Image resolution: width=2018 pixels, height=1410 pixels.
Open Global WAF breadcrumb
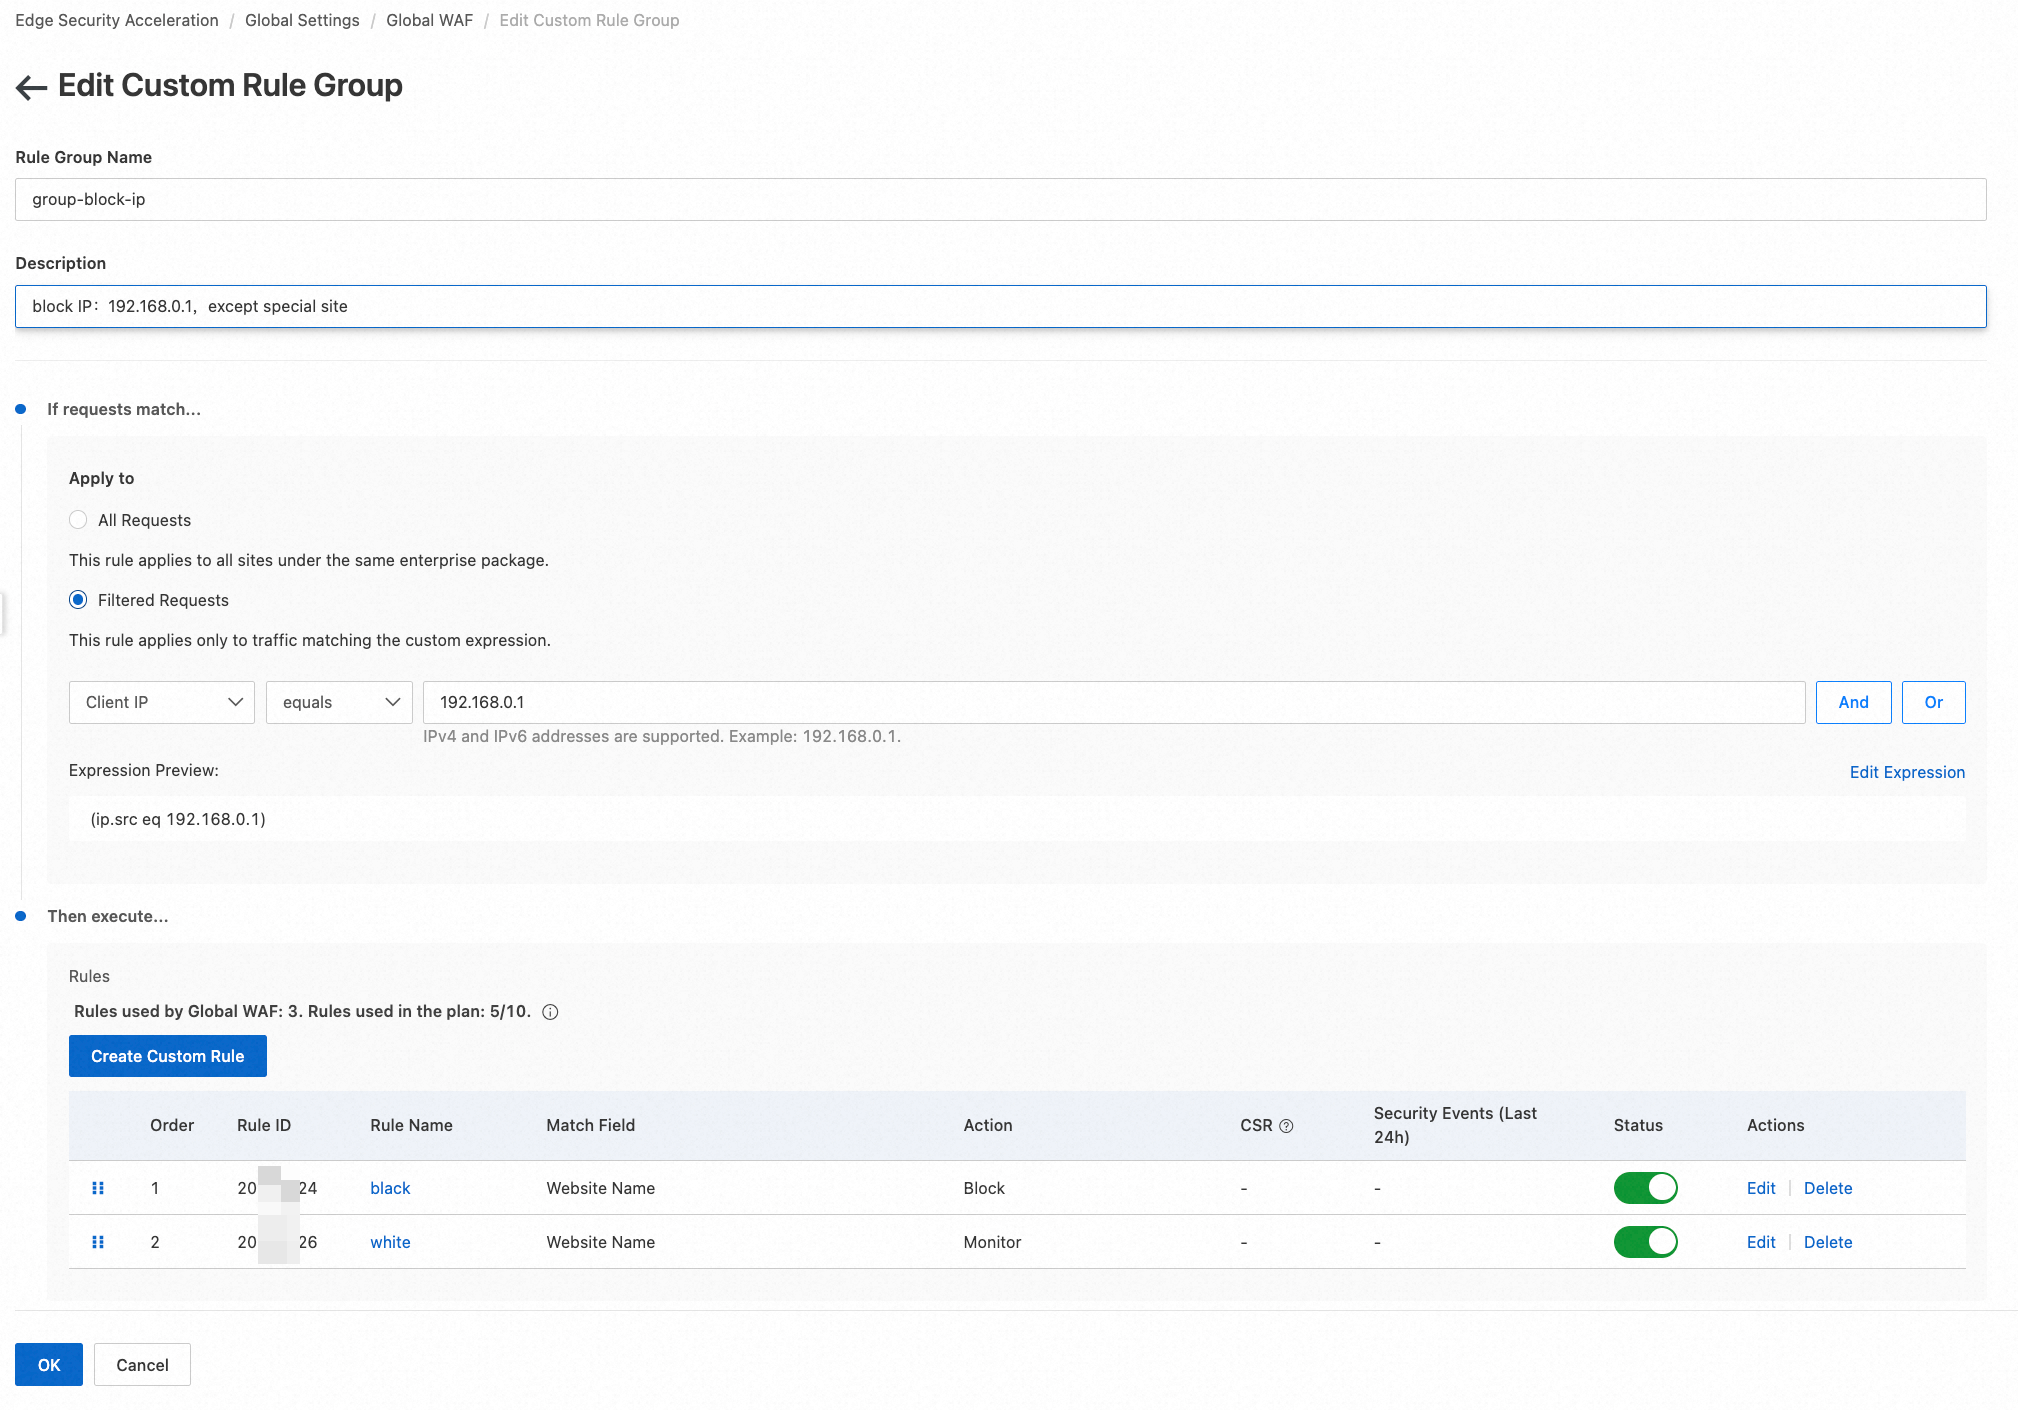pyautogui.click(x=429, y=20)
